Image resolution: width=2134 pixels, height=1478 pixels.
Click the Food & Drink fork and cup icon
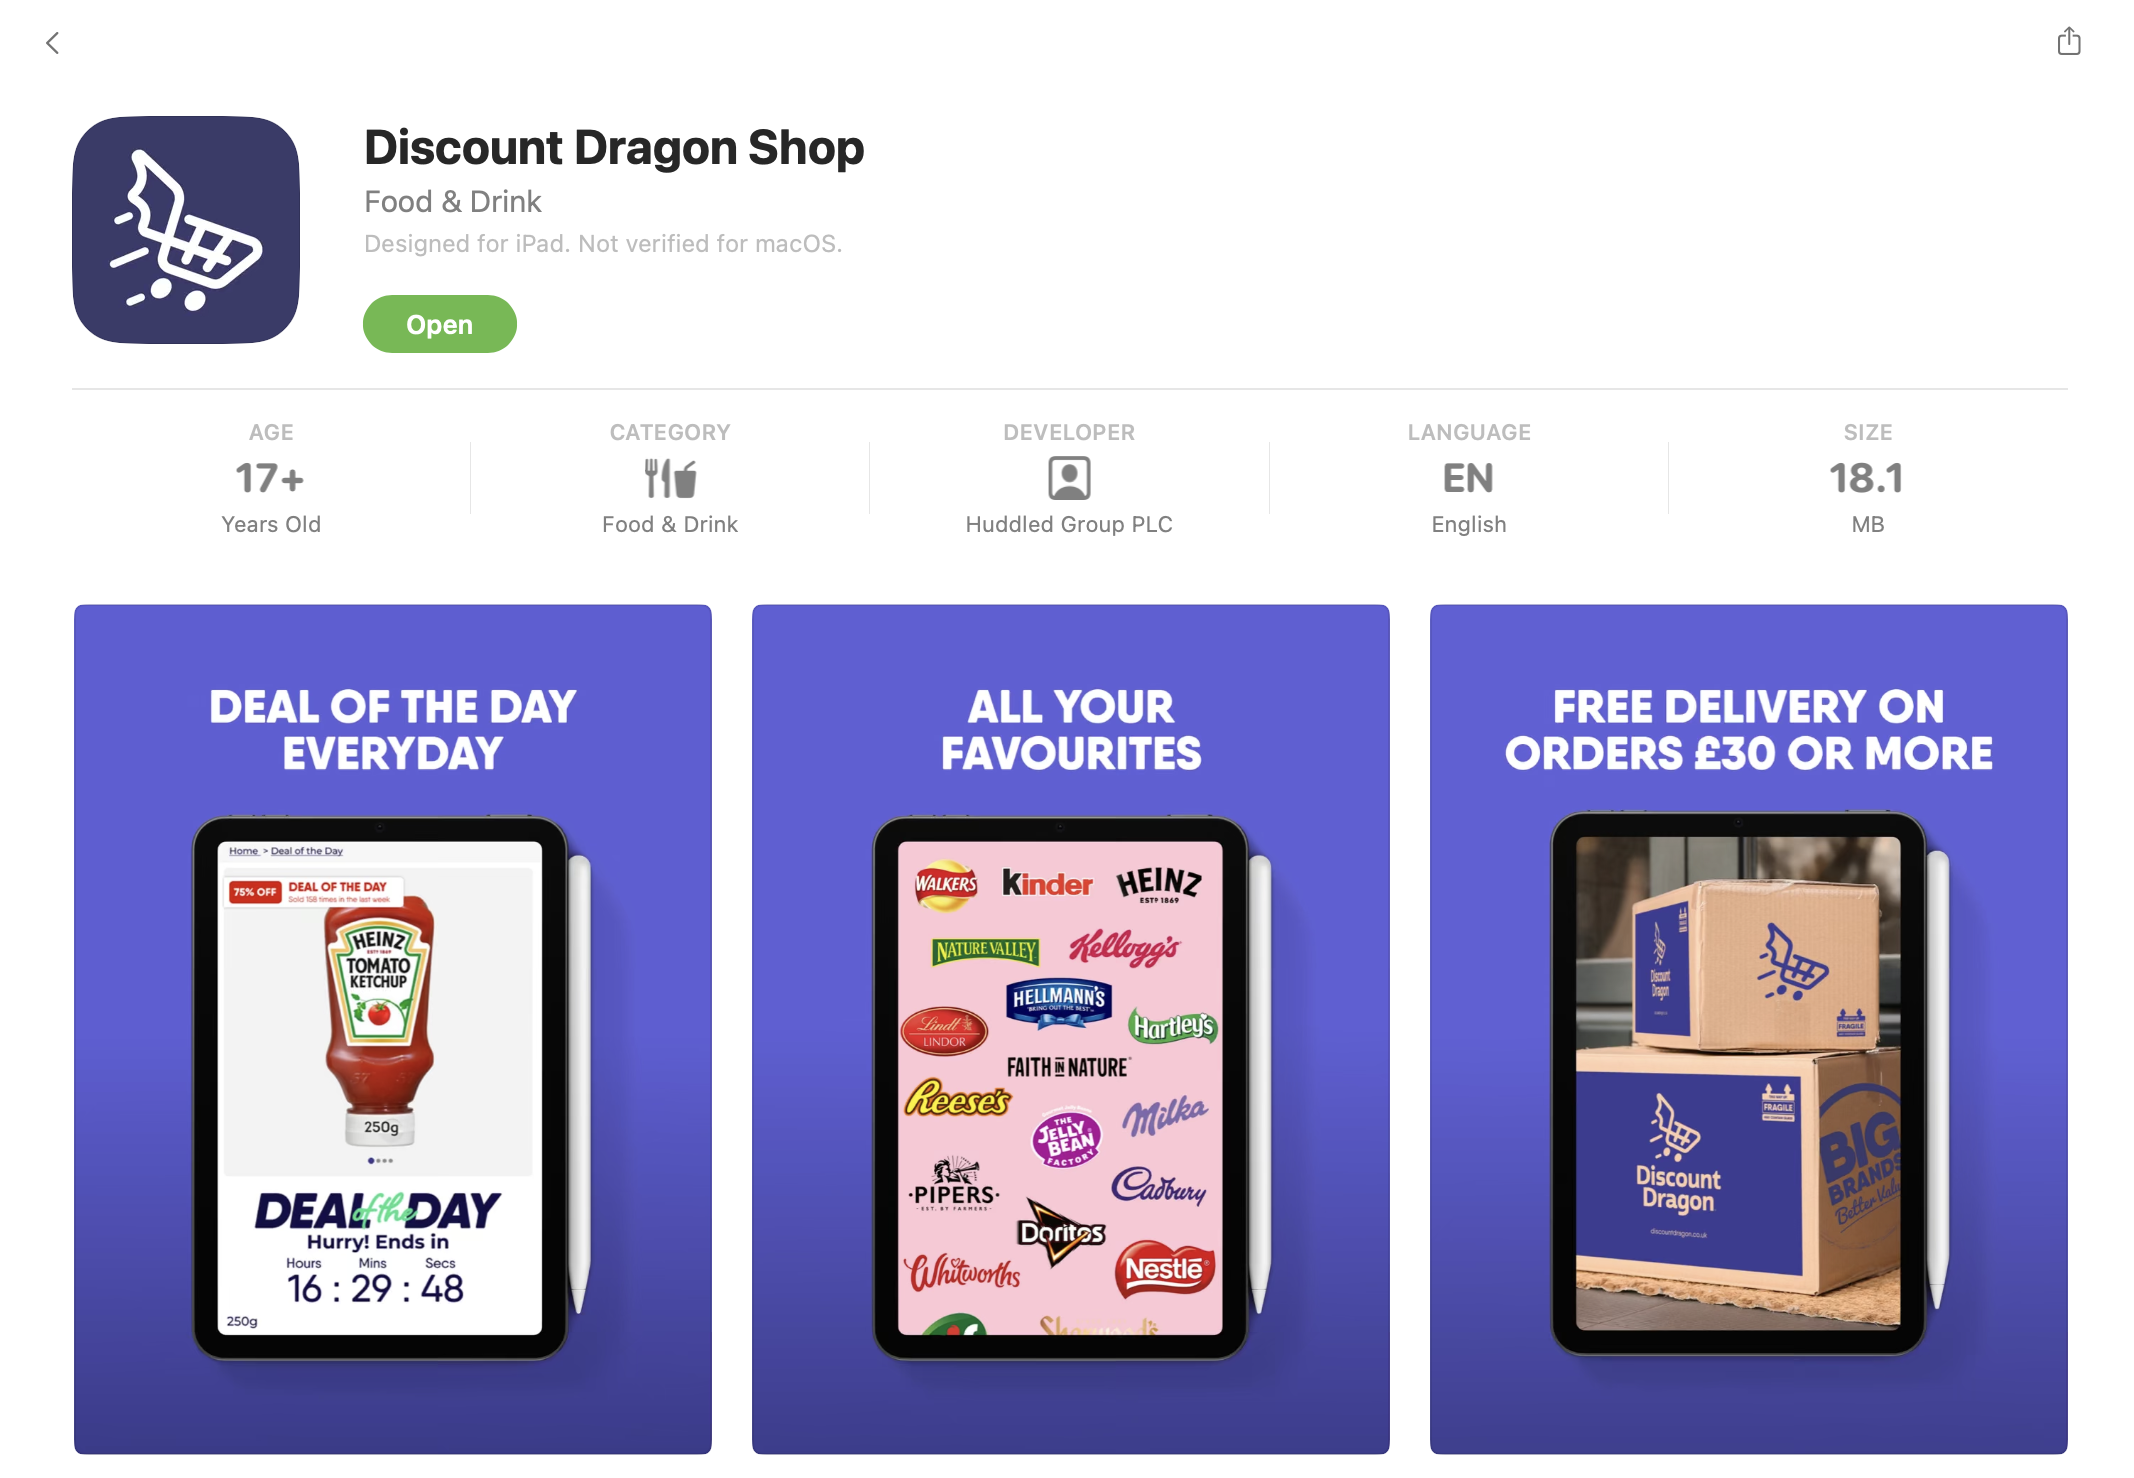670,479
